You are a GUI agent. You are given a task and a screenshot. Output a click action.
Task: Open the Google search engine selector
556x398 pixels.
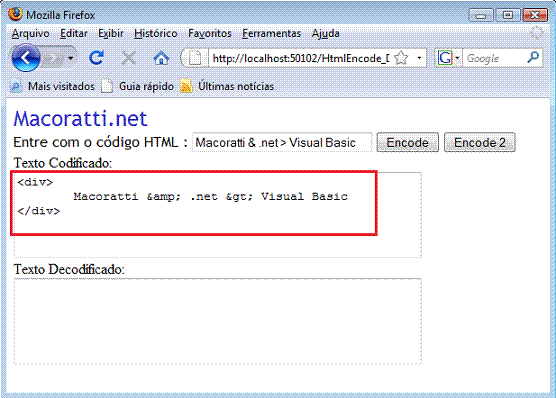[x=449, y=58]
